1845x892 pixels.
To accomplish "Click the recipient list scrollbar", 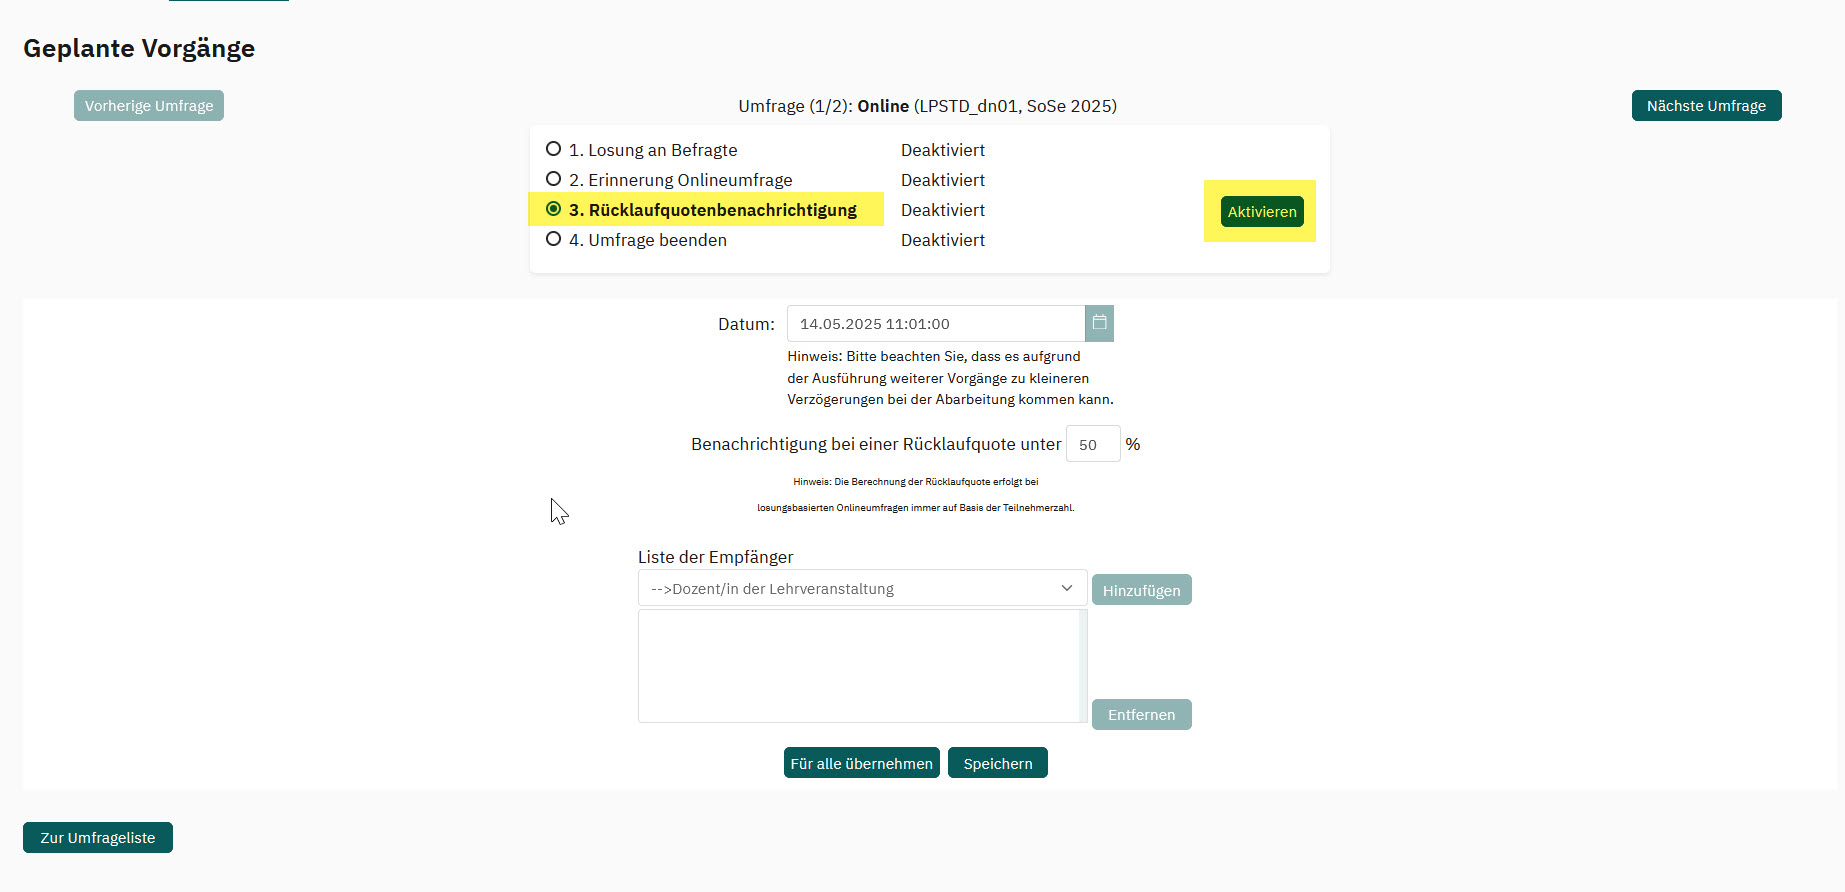I will [x=1083, y=666].
